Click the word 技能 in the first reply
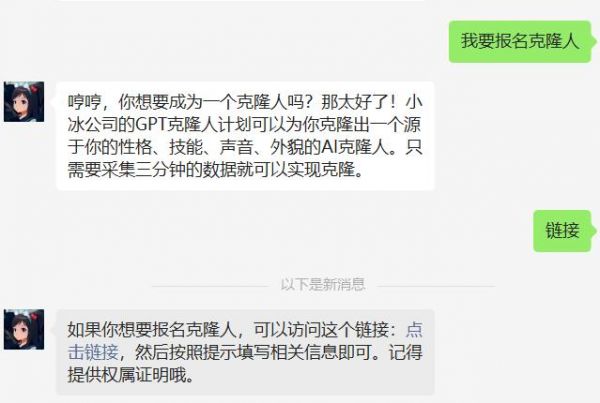The height and width of the screenshot is (403, 600). (x=186, y=147)
